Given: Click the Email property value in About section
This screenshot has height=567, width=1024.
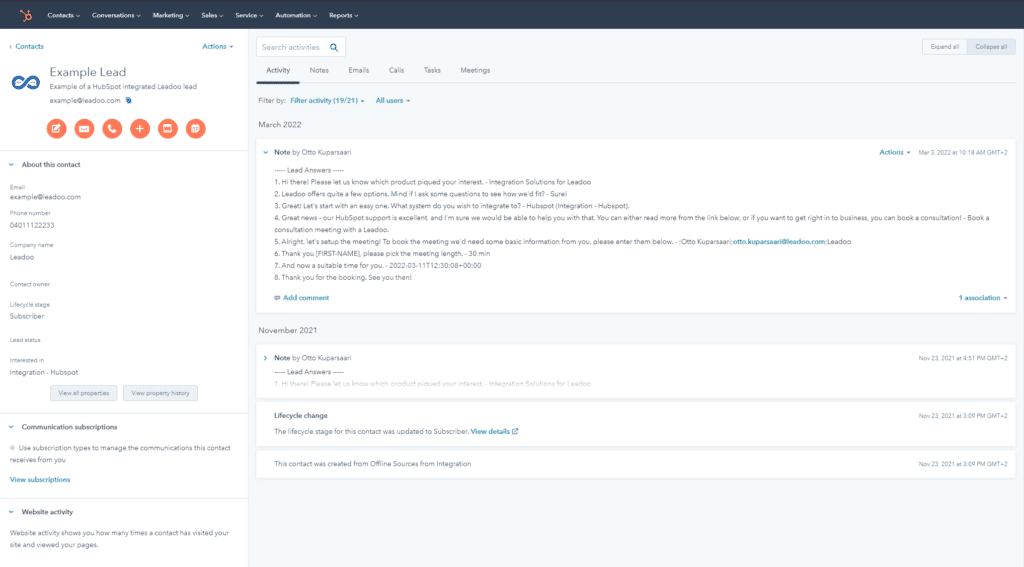Looking at the screenshot, I should 45,197.
